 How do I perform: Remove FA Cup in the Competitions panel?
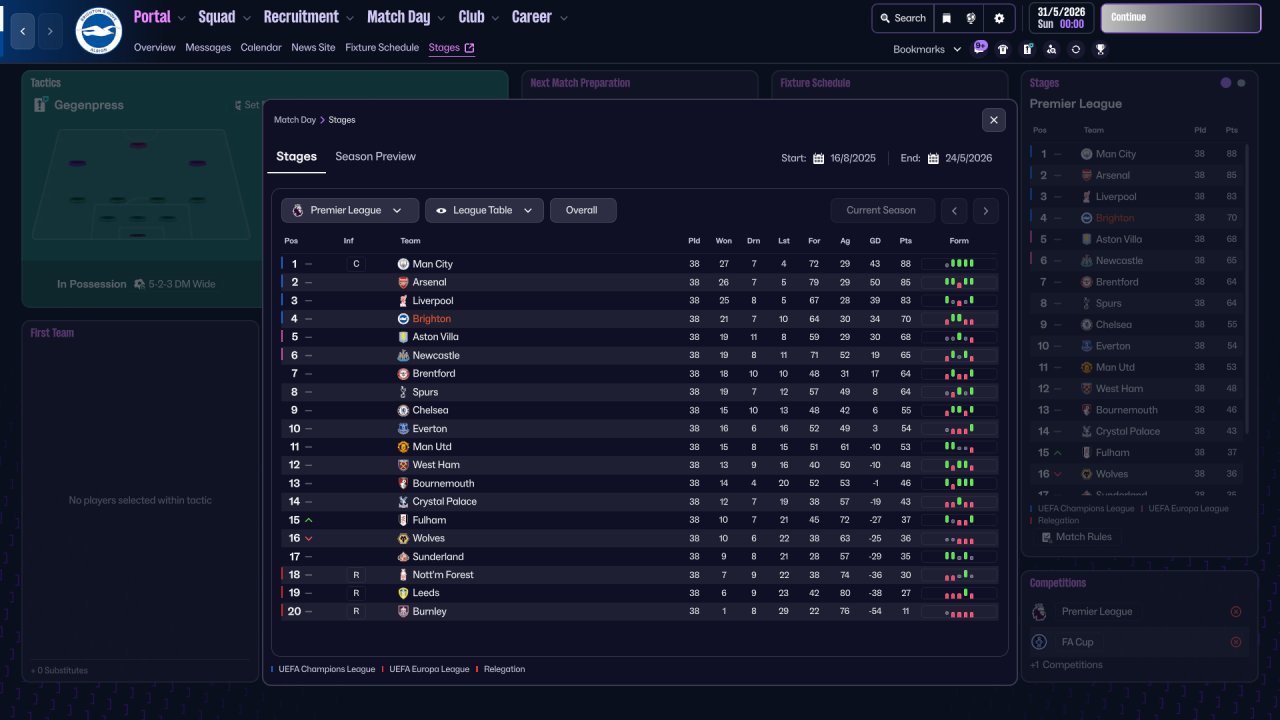coord(1236,642)
